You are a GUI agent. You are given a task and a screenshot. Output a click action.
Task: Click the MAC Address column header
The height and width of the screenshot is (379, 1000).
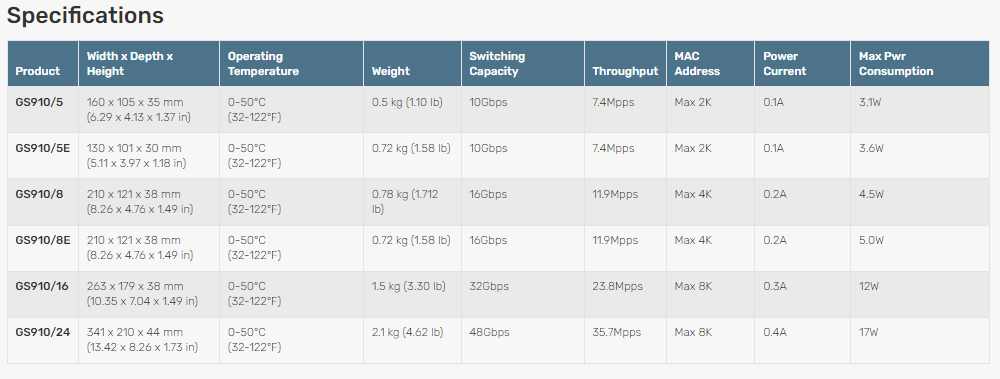point(697,64)
